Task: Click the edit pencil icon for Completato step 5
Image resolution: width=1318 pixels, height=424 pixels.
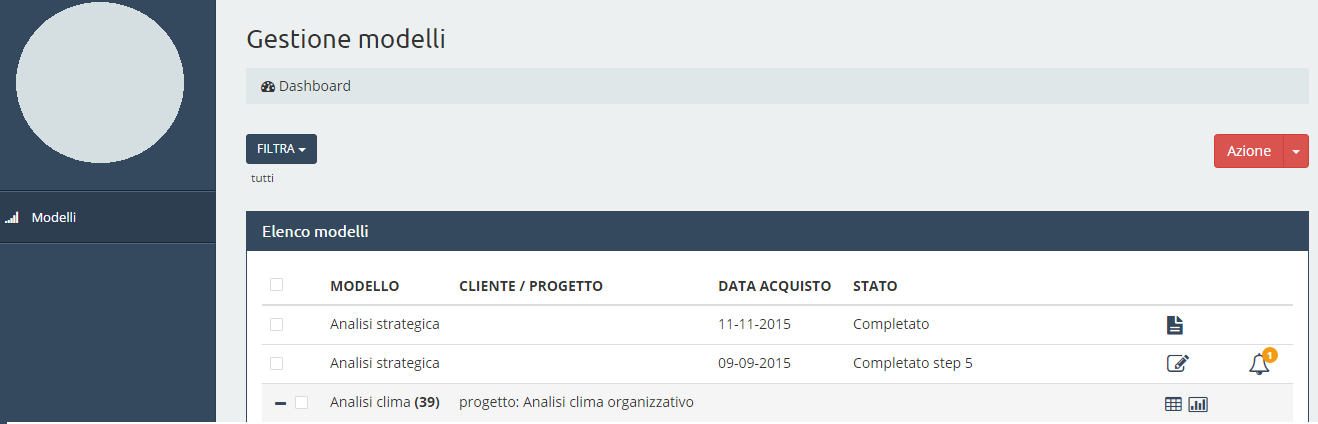Action: pyautogui.click(x=1178, y=363)
